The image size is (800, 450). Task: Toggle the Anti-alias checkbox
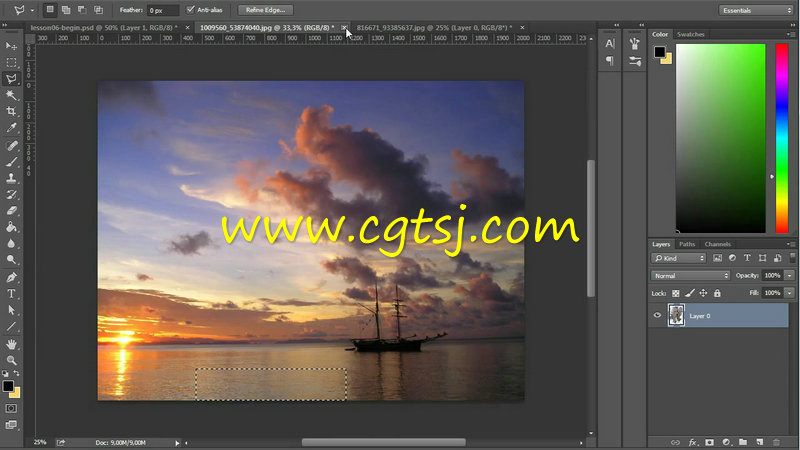pyautogui.click(x=190, y=10)
